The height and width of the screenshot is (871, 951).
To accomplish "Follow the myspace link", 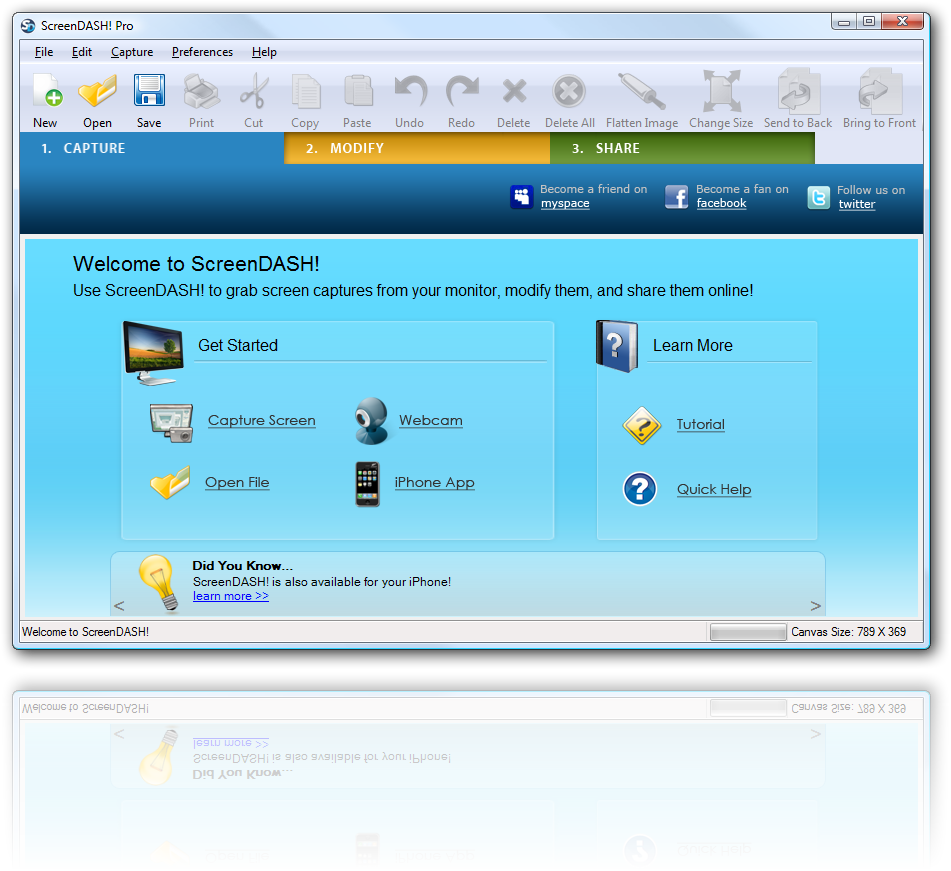I will click(565, 204).
